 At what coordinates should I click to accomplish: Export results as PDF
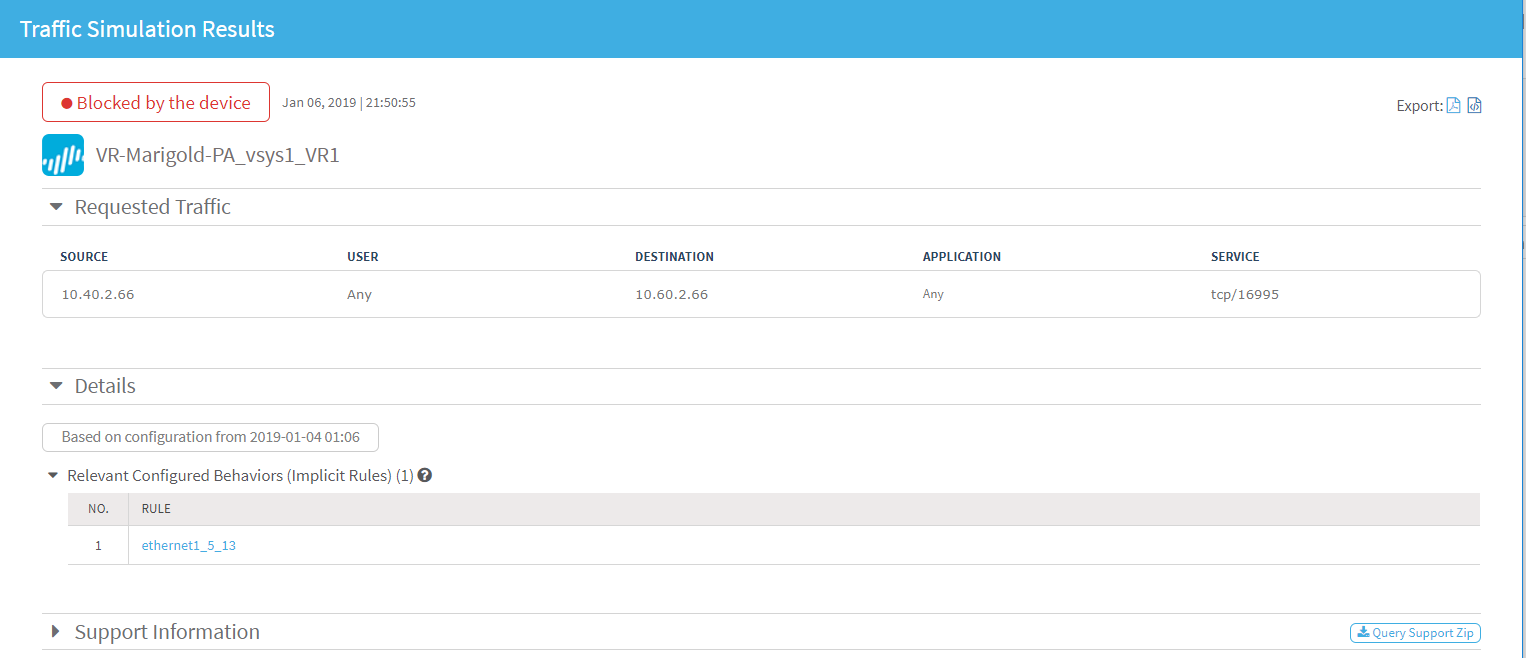click(x=1454, y=105)
